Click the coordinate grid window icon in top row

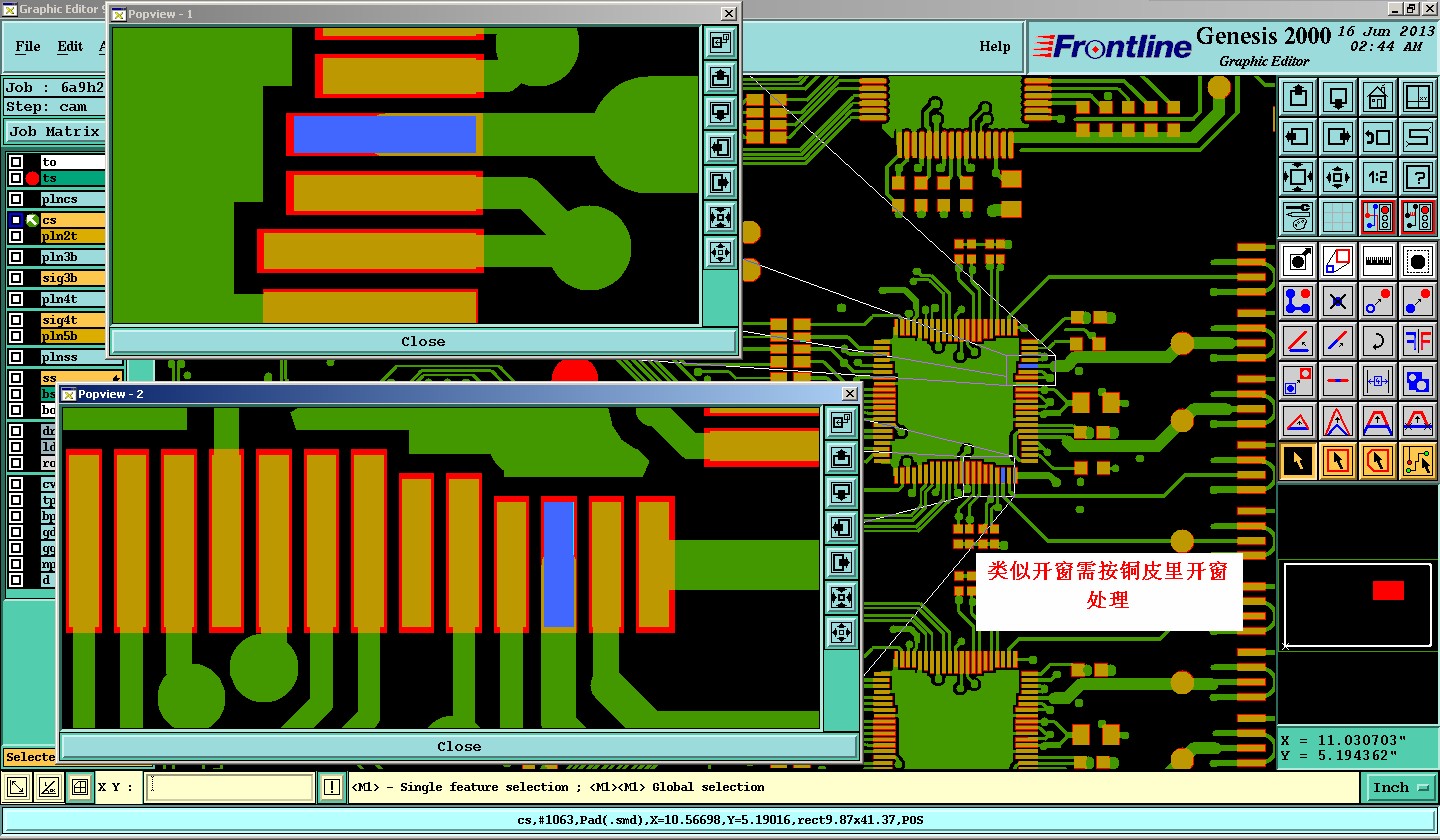pyautogui.click(x=1417, y=97)
